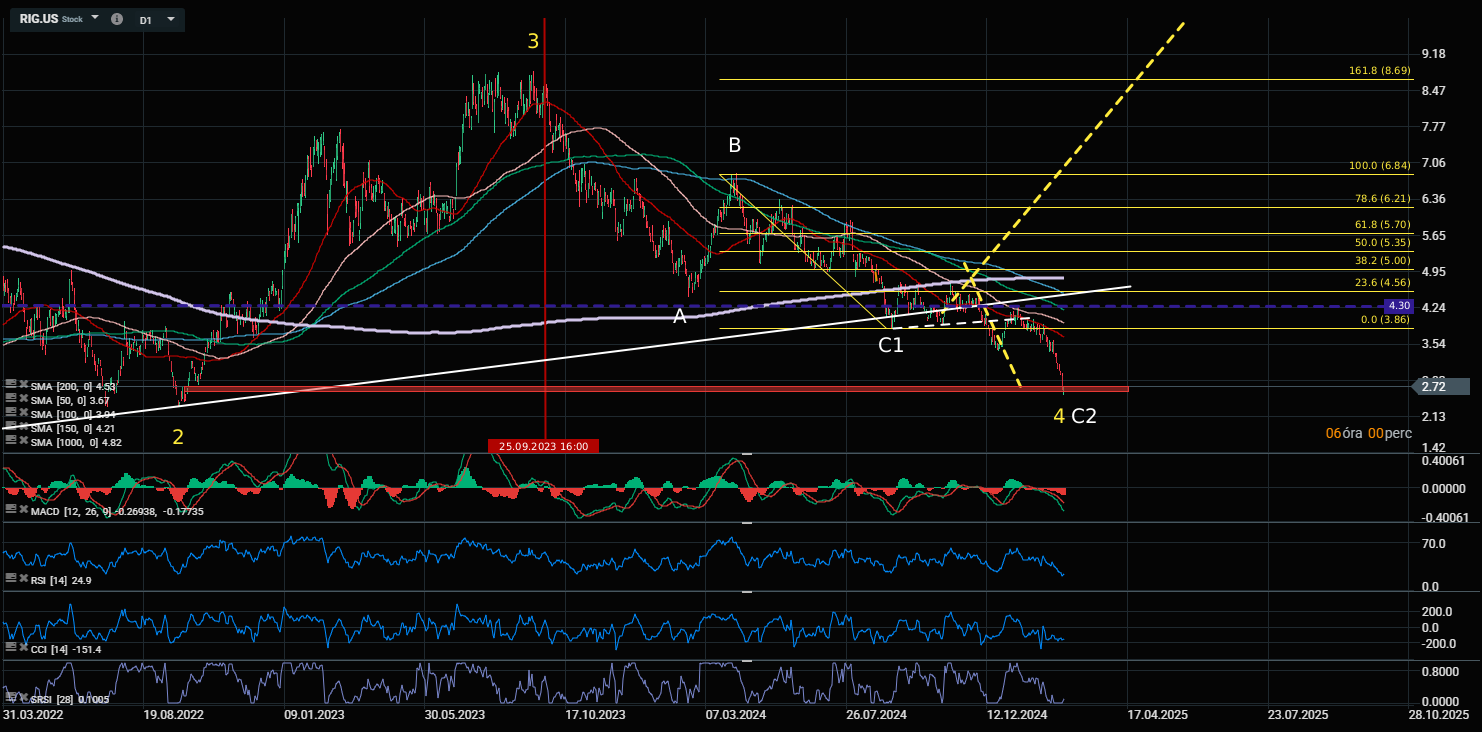The image size is (1482, 732).
Task: Select the yellow '4 C2' wave label
Action: (x=1075, y=416)
